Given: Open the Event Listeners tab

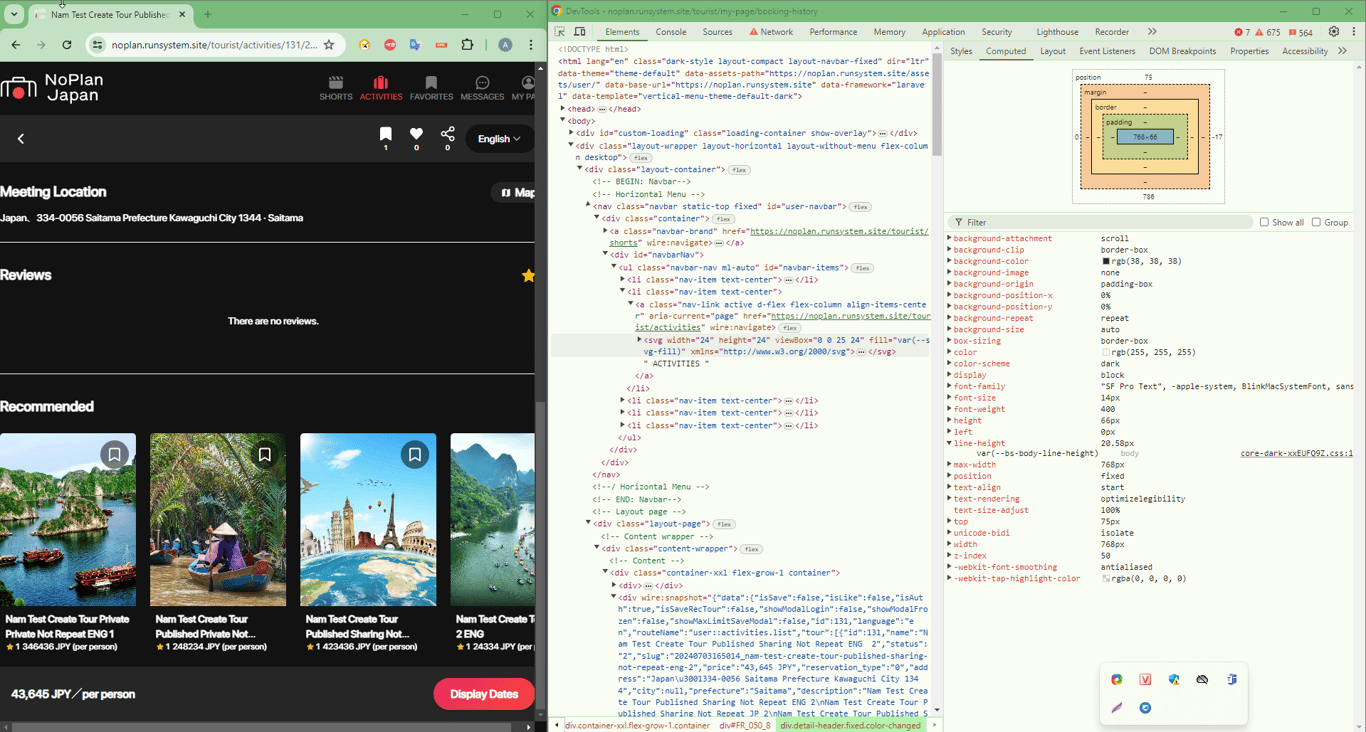Looking at the screenshot, I should 1106,51.
